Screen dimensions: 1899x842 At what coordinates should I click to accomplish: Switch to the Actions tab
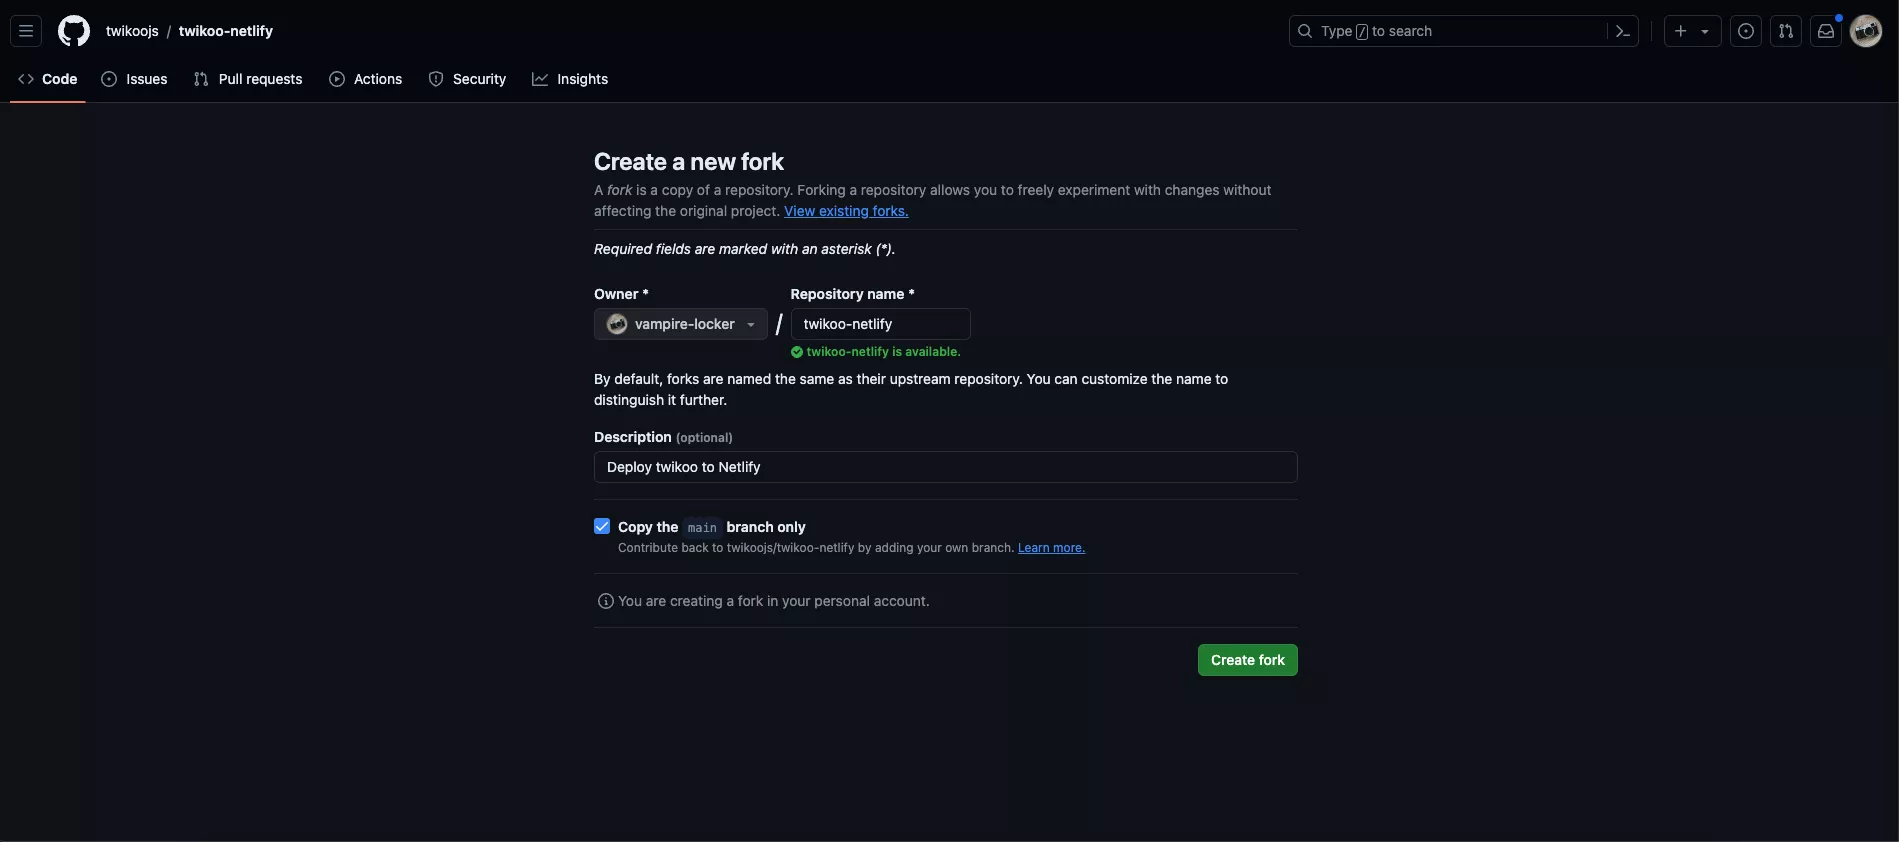coord(366,79)
